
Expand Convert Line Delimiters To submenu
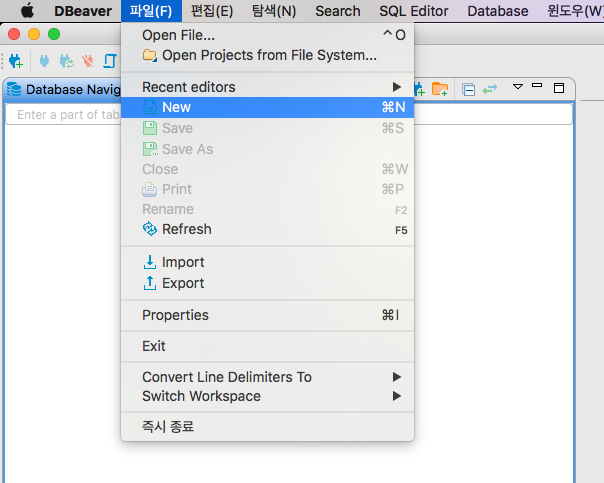(267, 377)
